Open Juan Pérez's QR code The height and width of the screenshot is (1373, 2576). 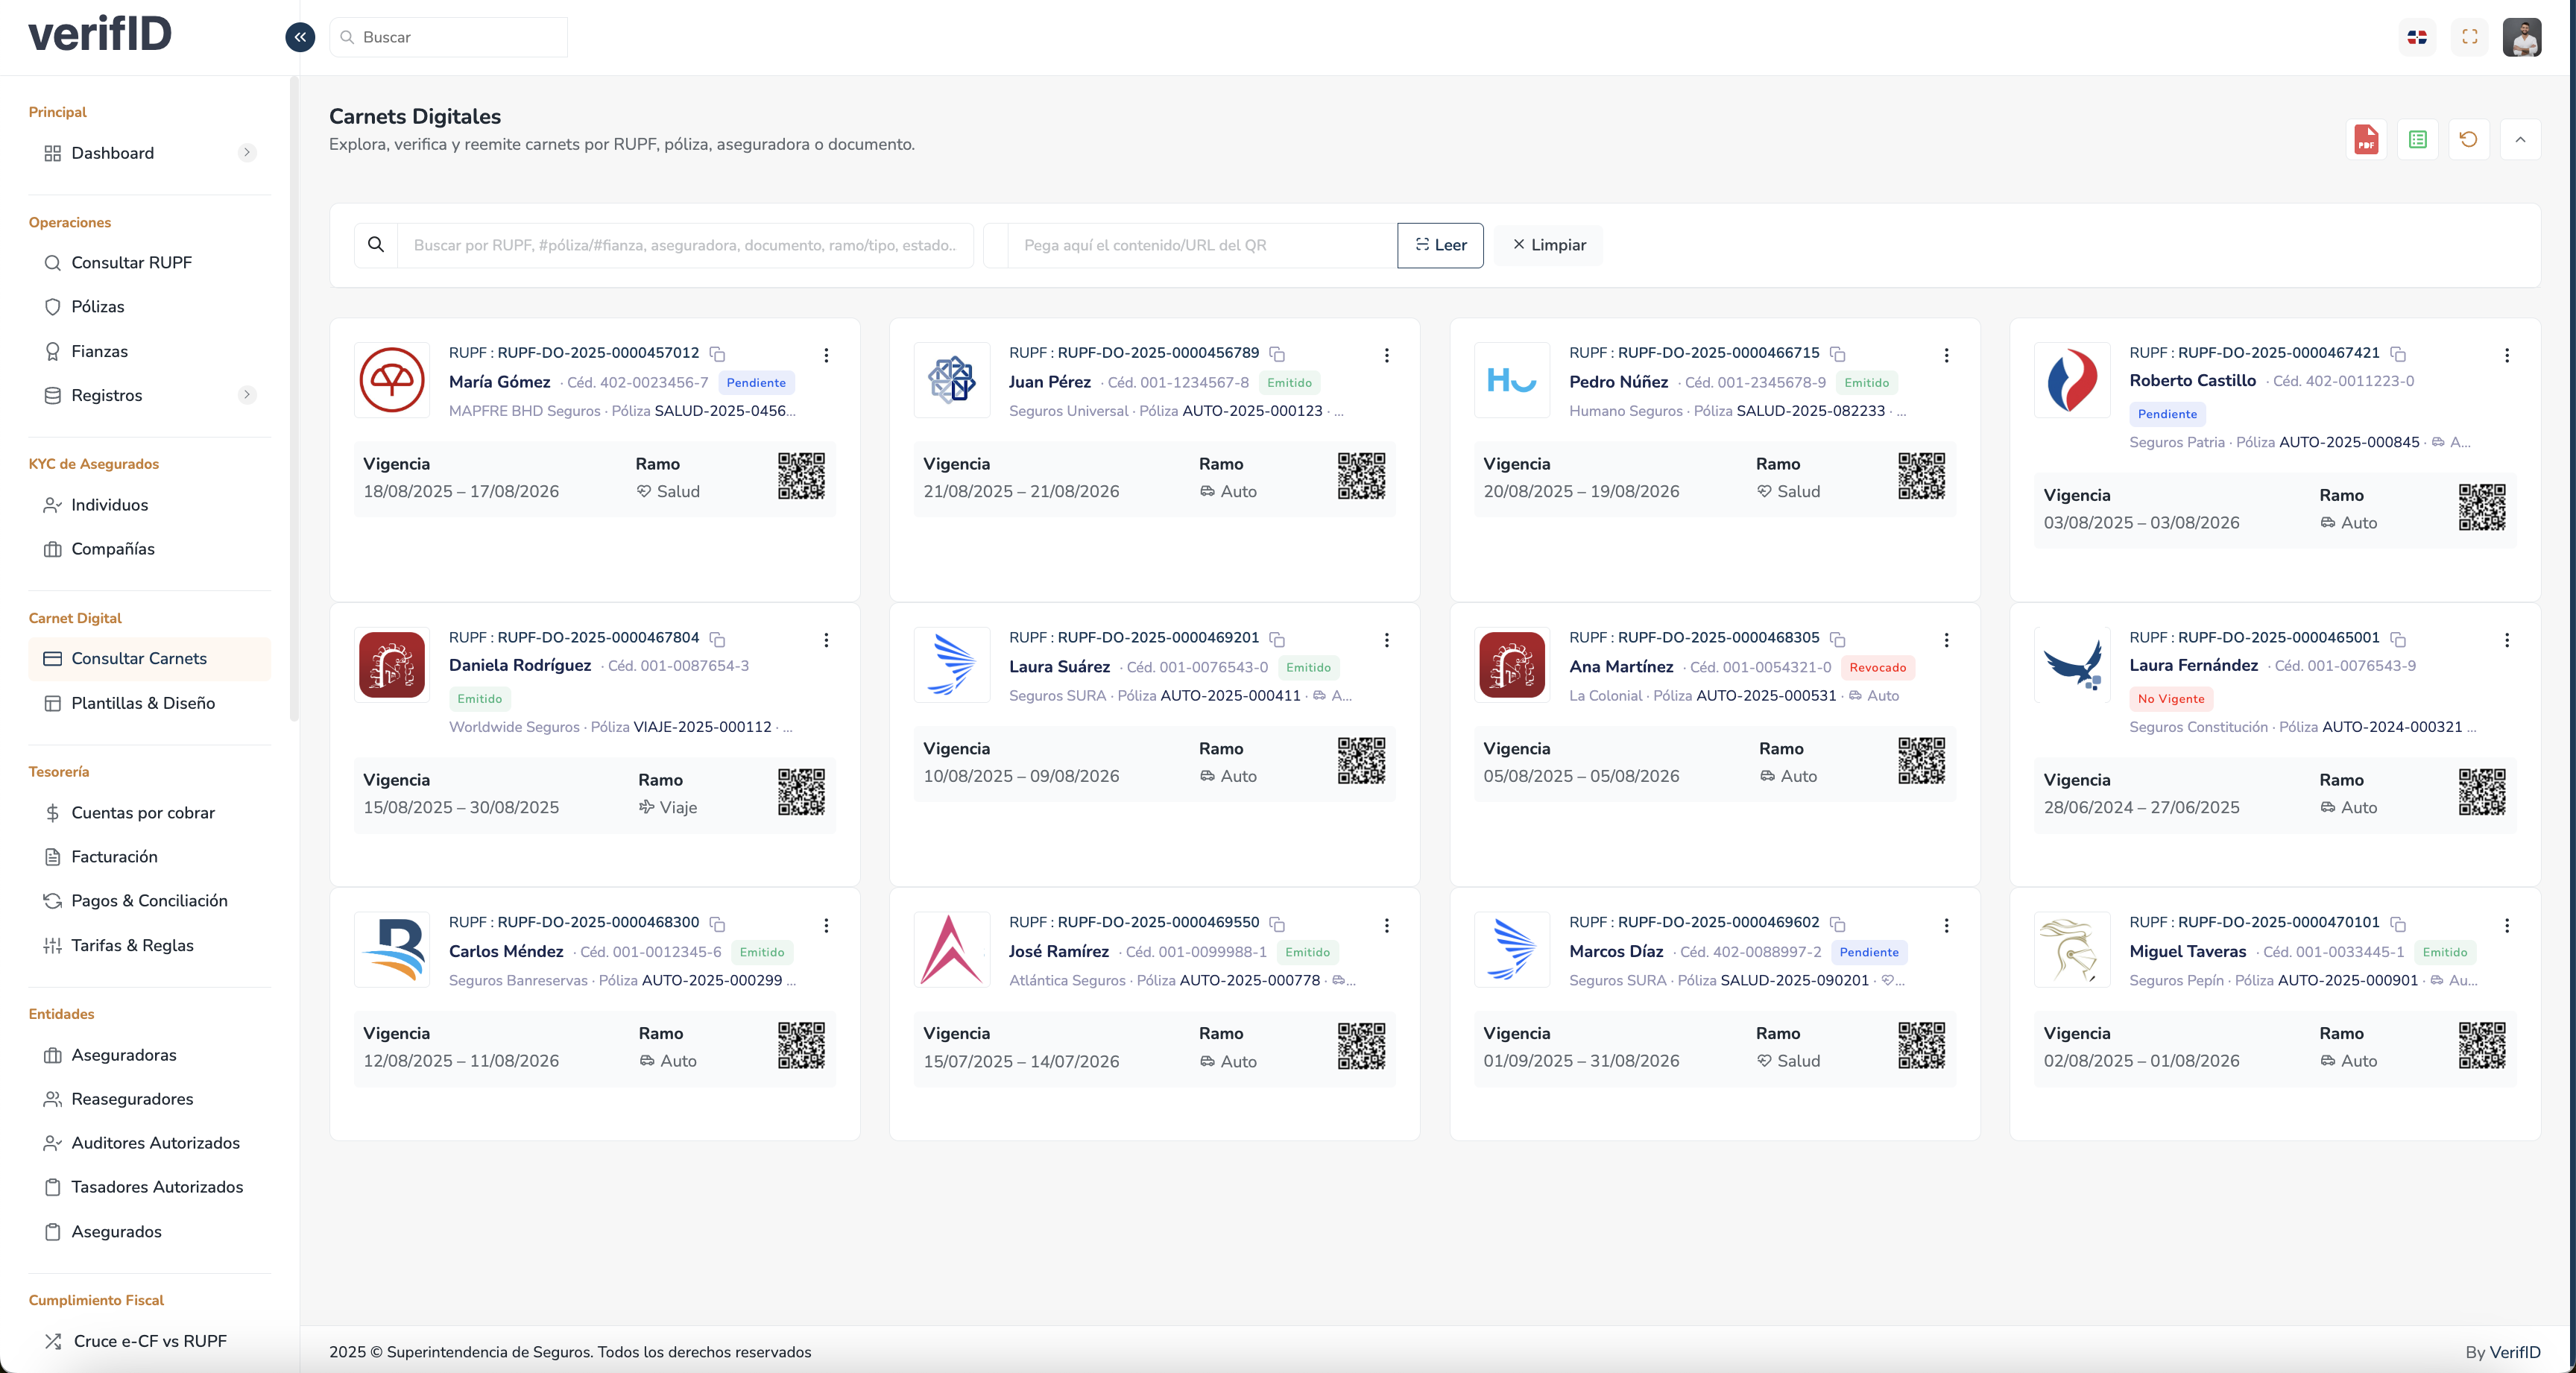click(x=1361, y=476)
